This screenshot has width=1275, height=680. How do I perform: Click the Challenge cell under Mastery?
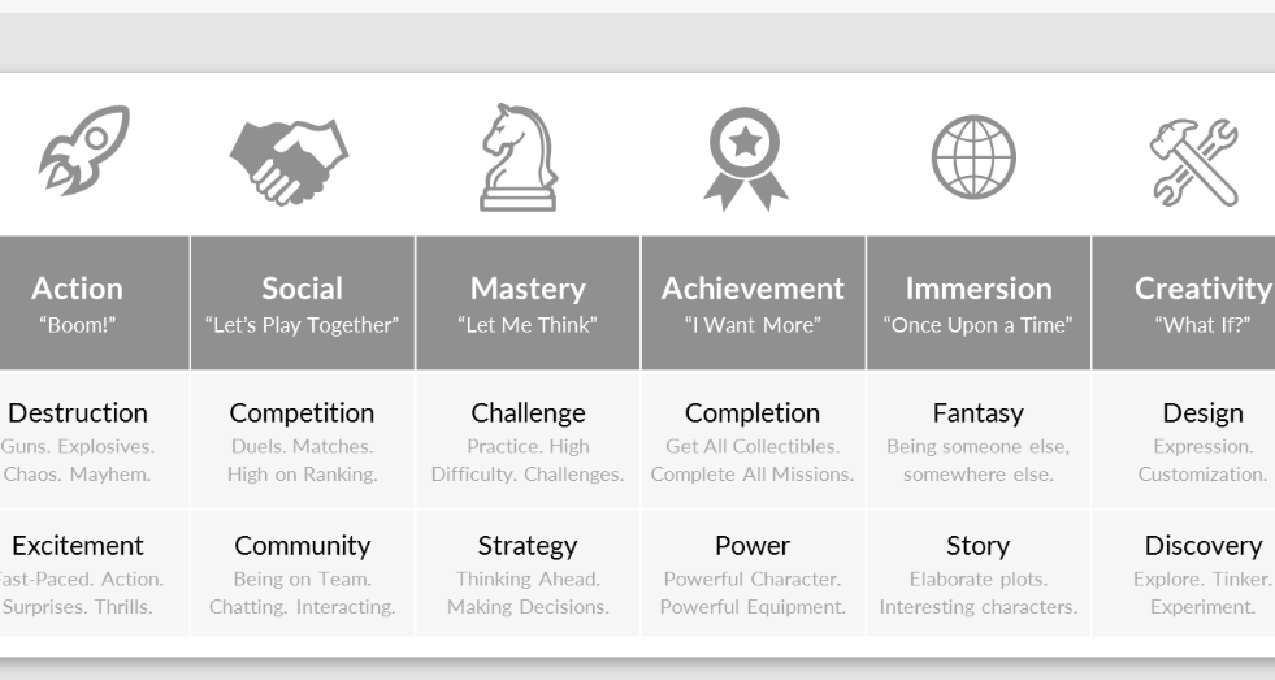click(528, 441)
